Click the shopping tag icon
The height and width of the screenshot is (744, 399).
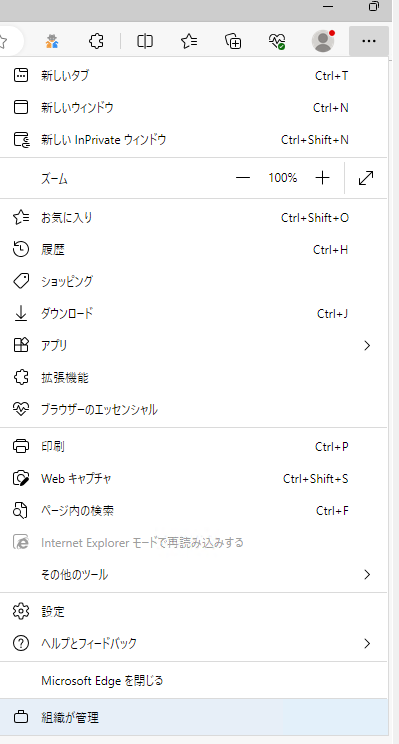click(x=21, y=281)
